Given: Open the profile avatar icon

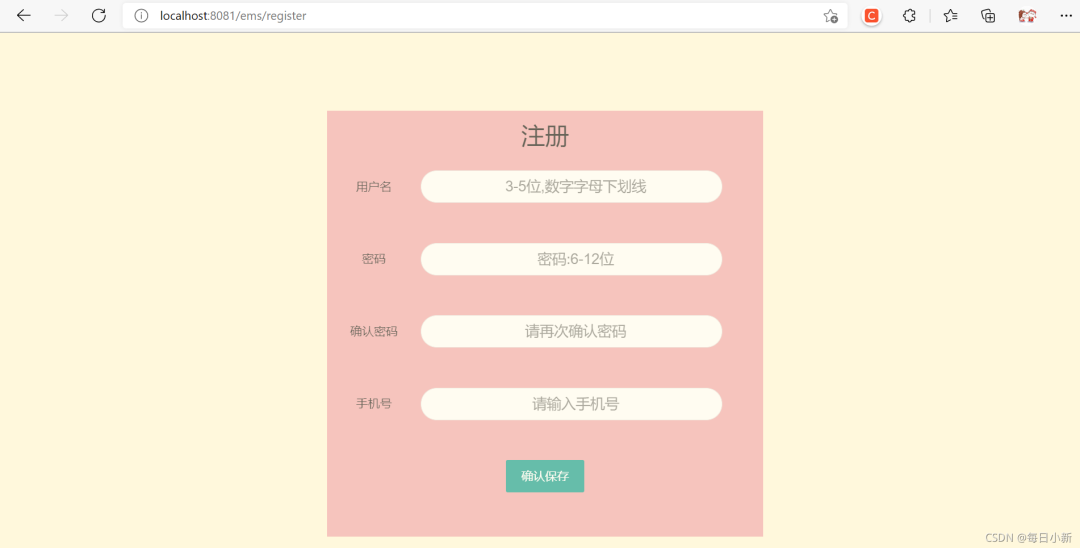Looking at the screenshot, I should [1027, 16].
